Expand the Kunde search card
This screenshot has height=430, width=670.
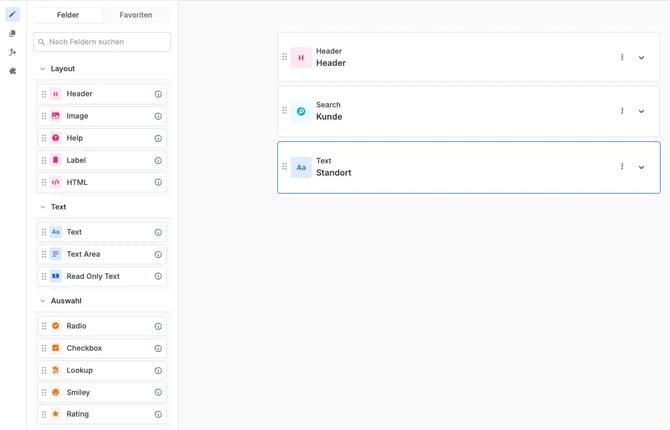coord(641,112)
